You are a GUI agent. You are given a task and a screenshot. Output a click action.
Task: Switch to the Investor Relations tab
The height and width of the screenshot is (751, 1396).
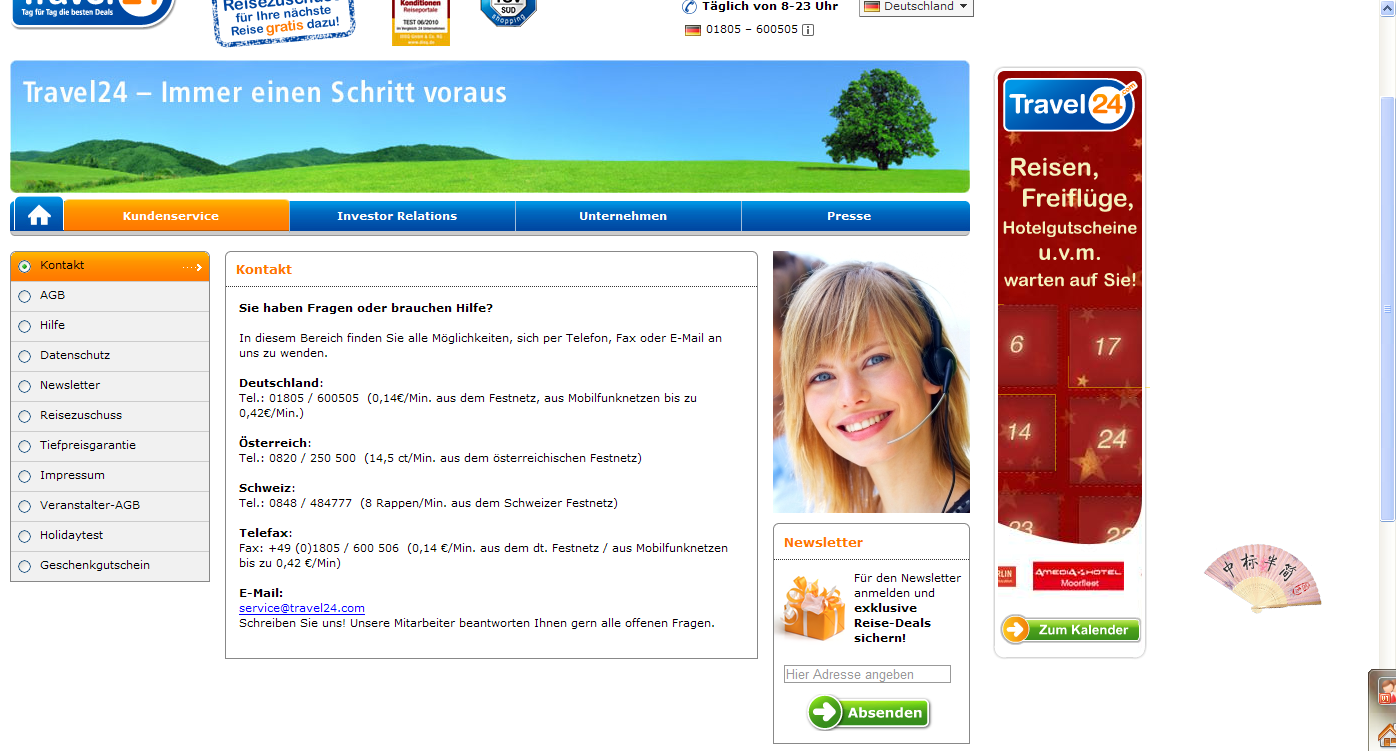402,216
